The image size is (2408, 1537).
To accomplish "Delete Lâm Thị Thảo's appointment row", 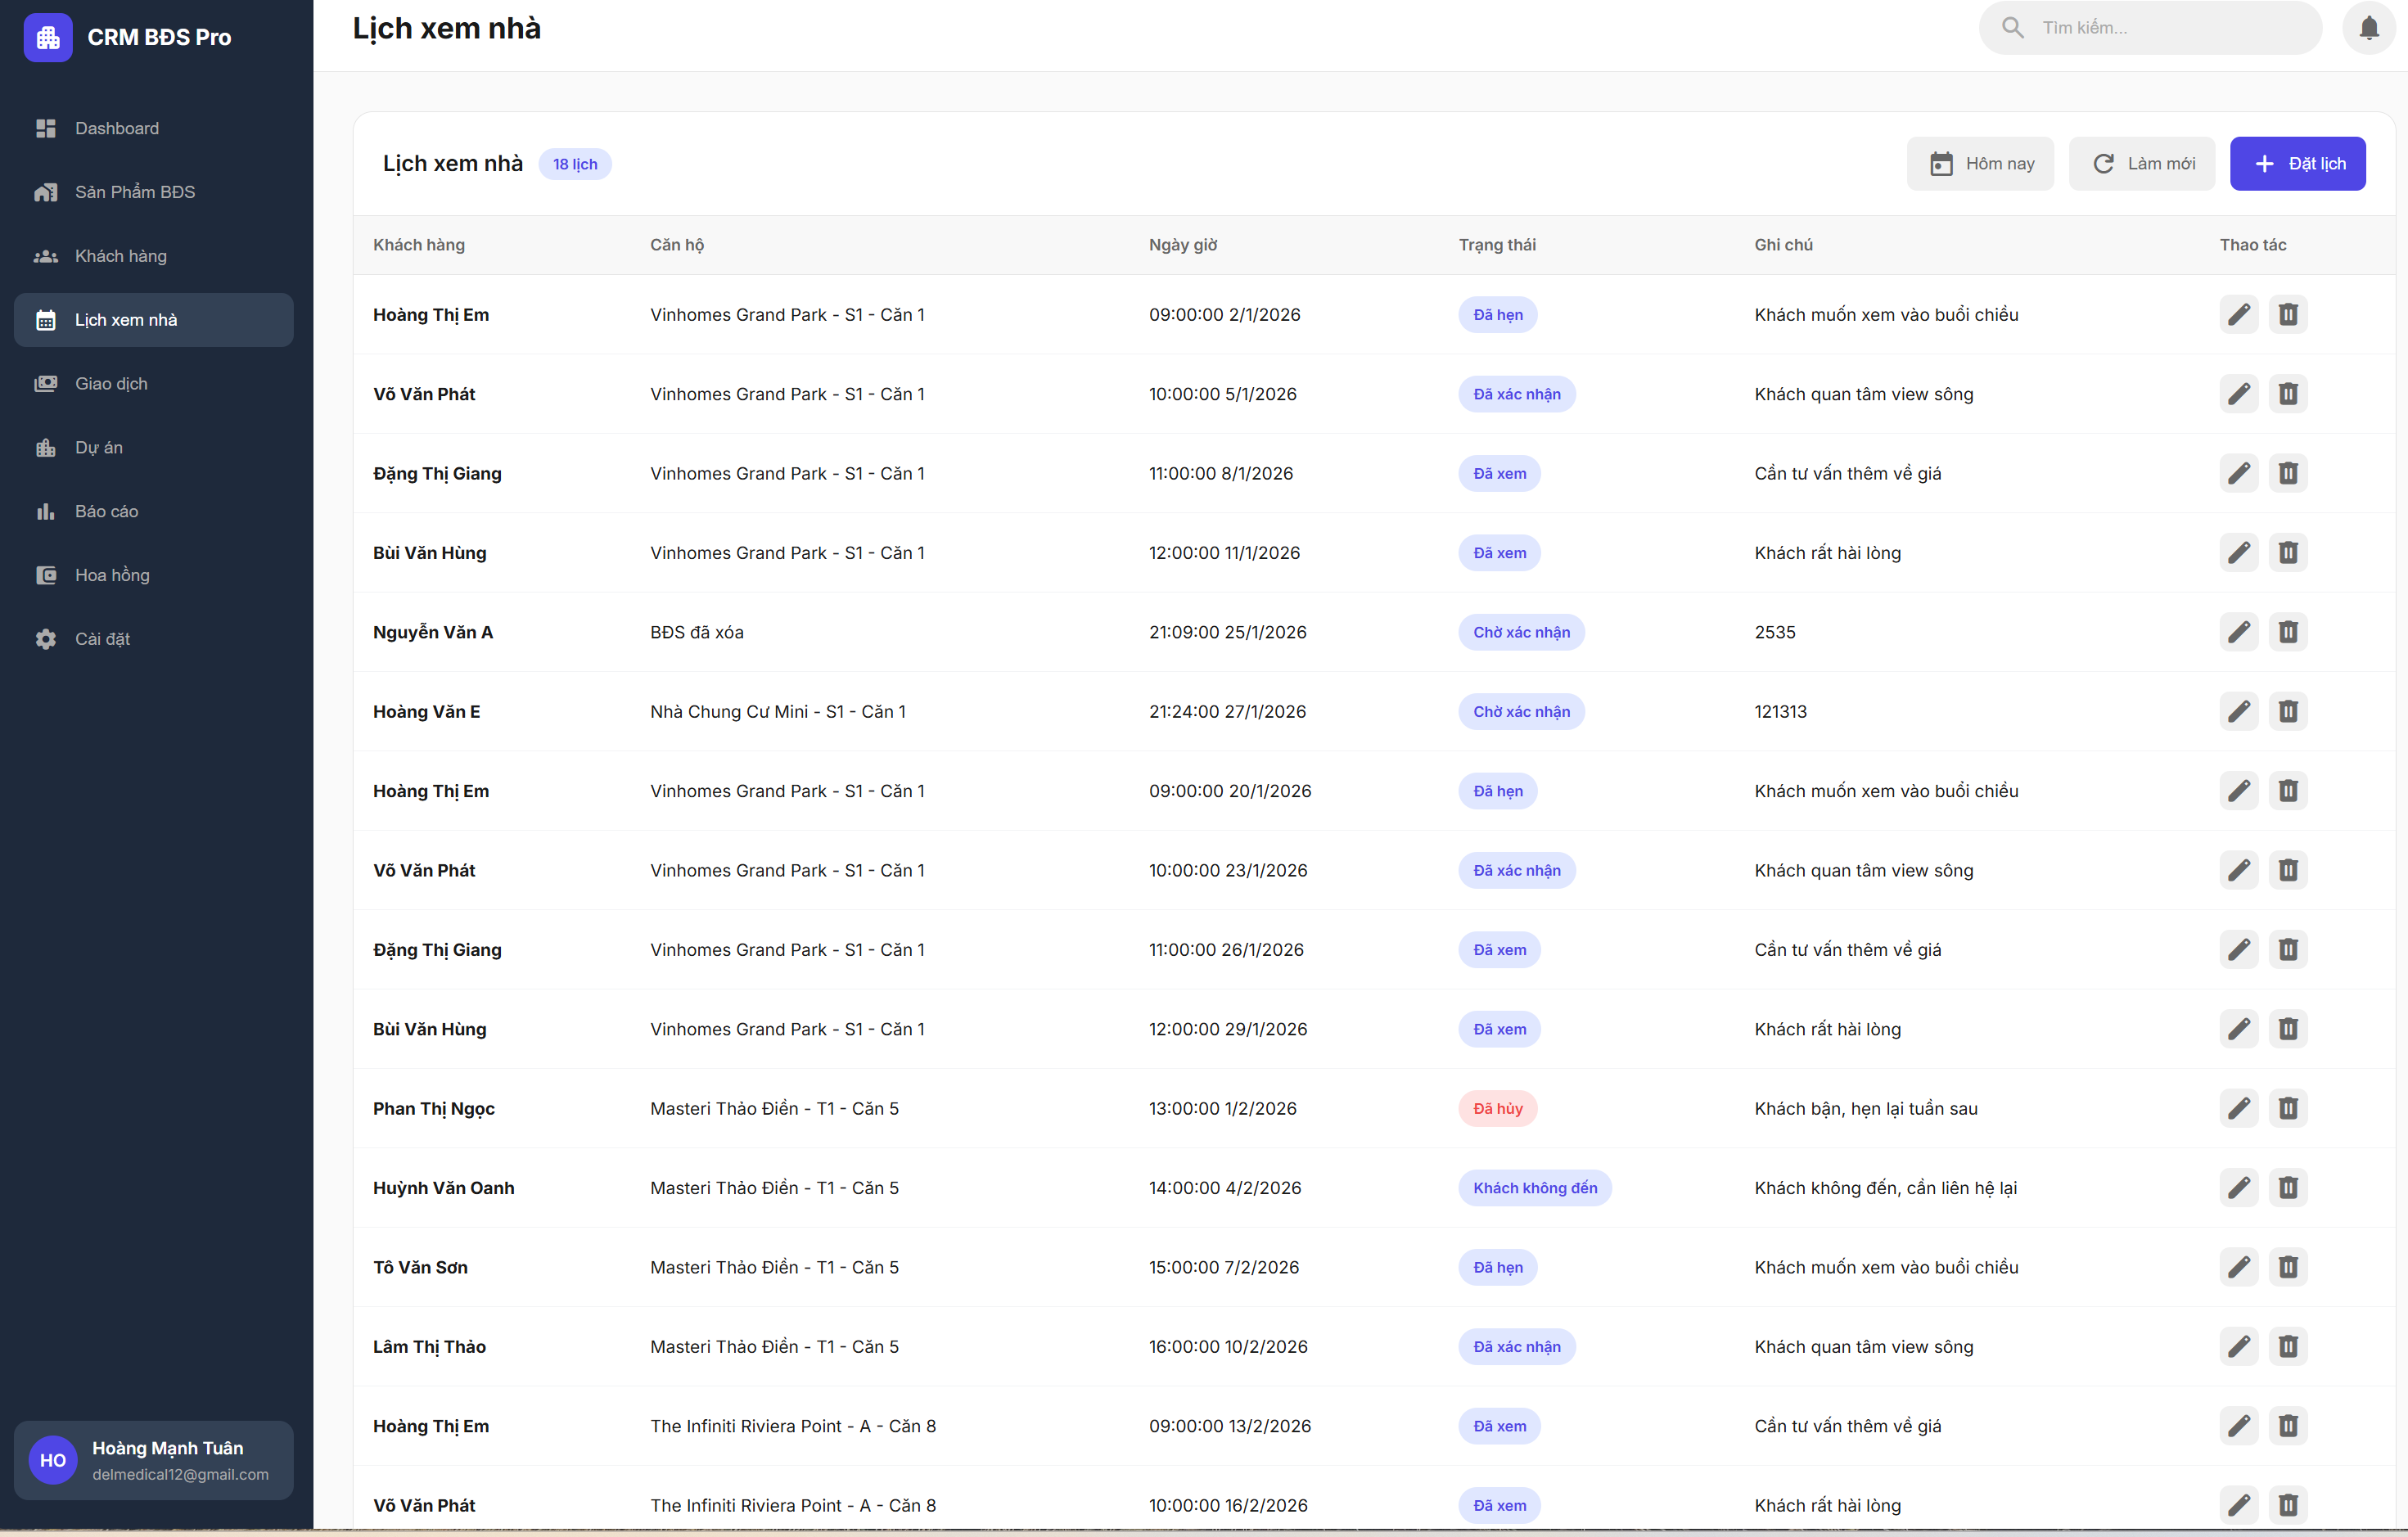I will point(2287,1347).
